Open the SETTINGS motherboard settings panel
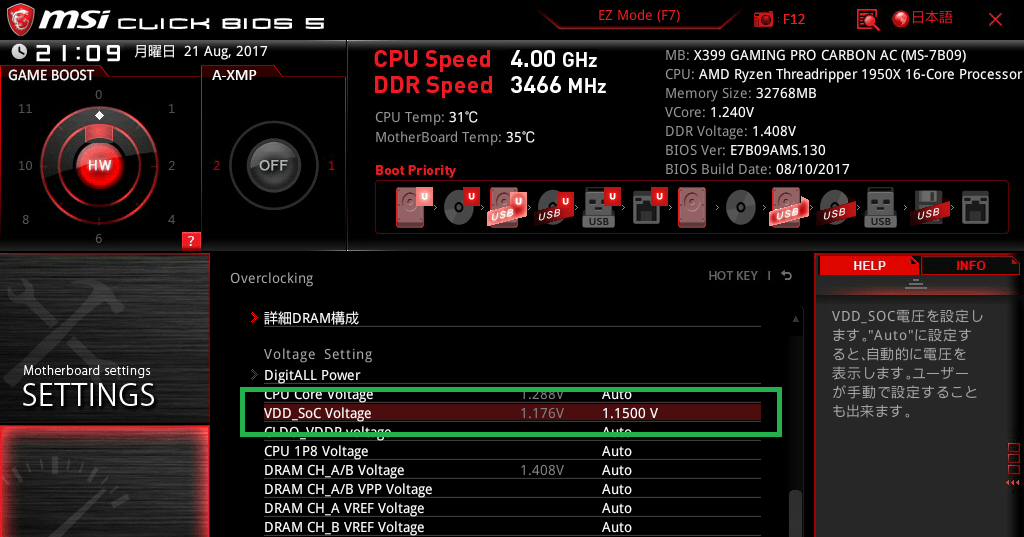 [x=104, y=338]
